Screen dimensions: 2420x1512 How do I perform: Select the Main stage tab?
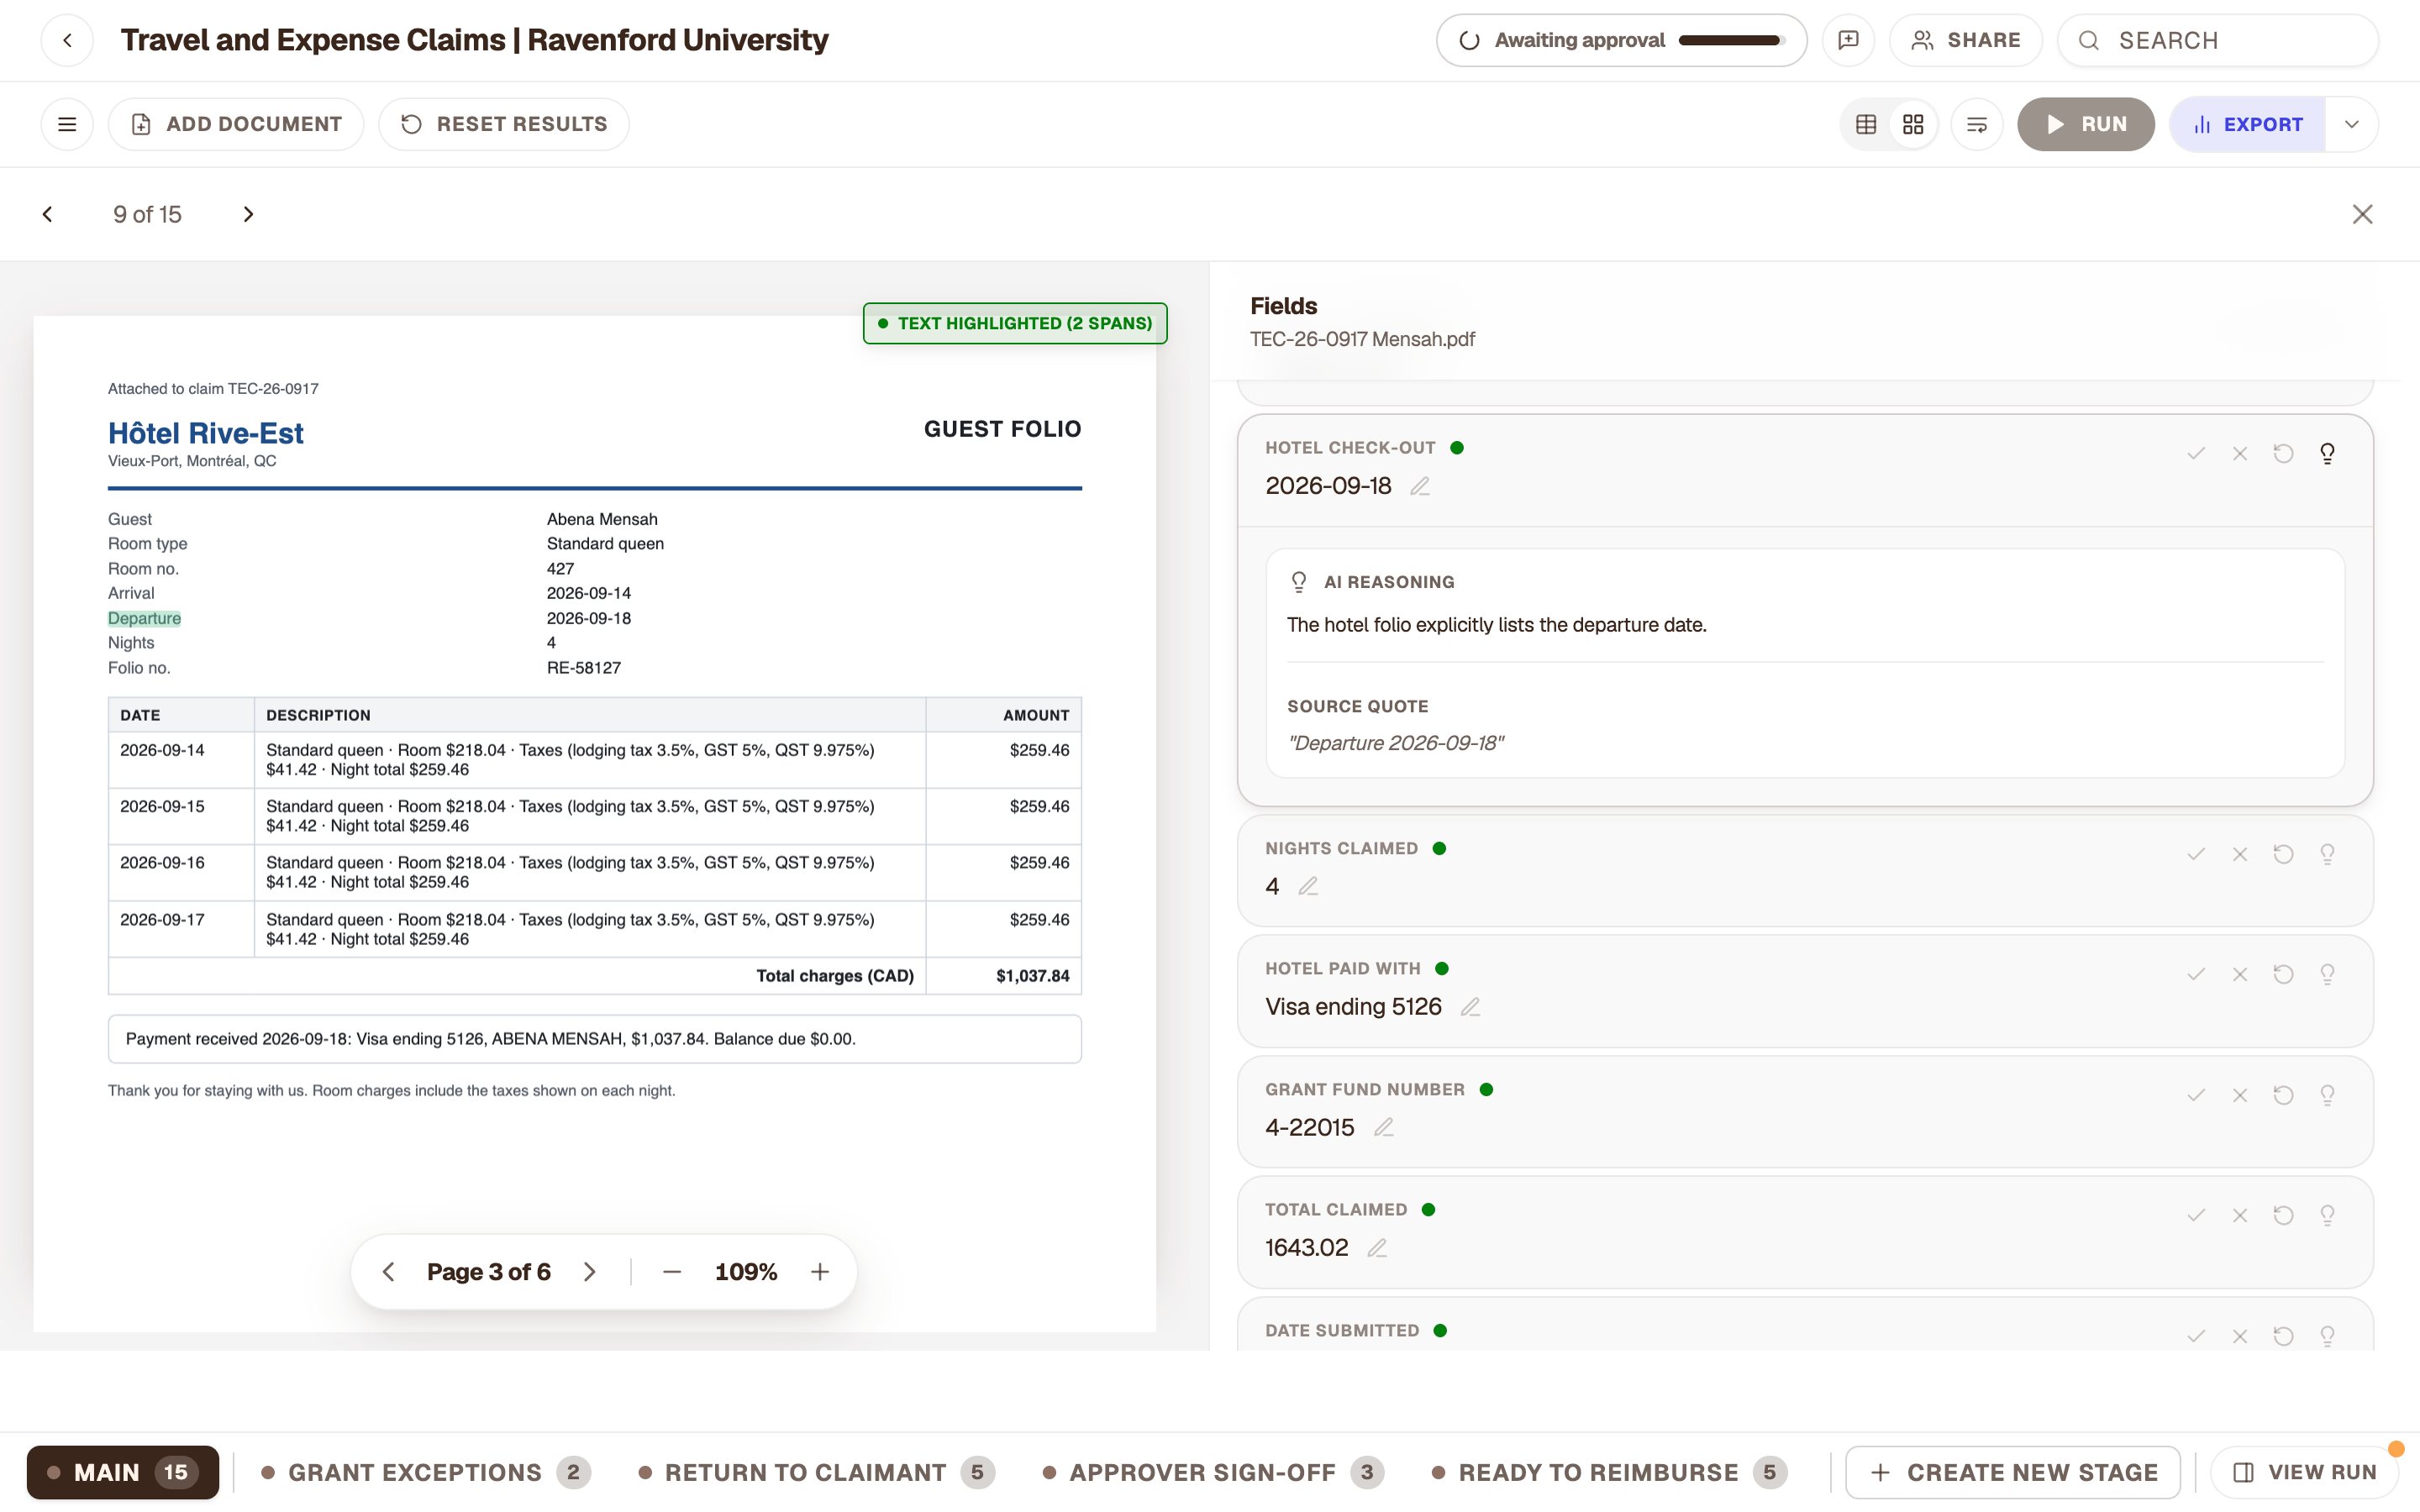[x=123, y=1472]
